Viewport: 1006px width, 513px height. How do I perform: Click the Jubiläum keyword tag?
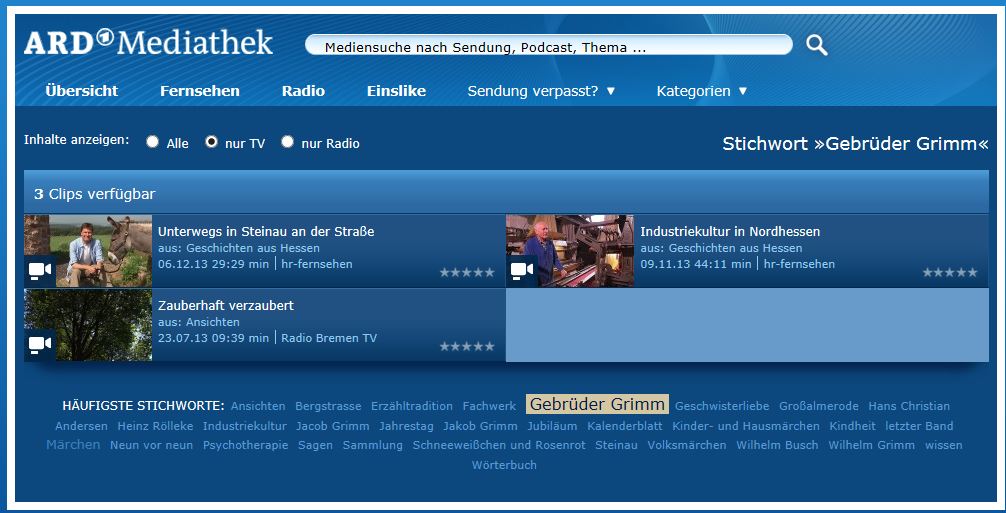pos(552,426)
